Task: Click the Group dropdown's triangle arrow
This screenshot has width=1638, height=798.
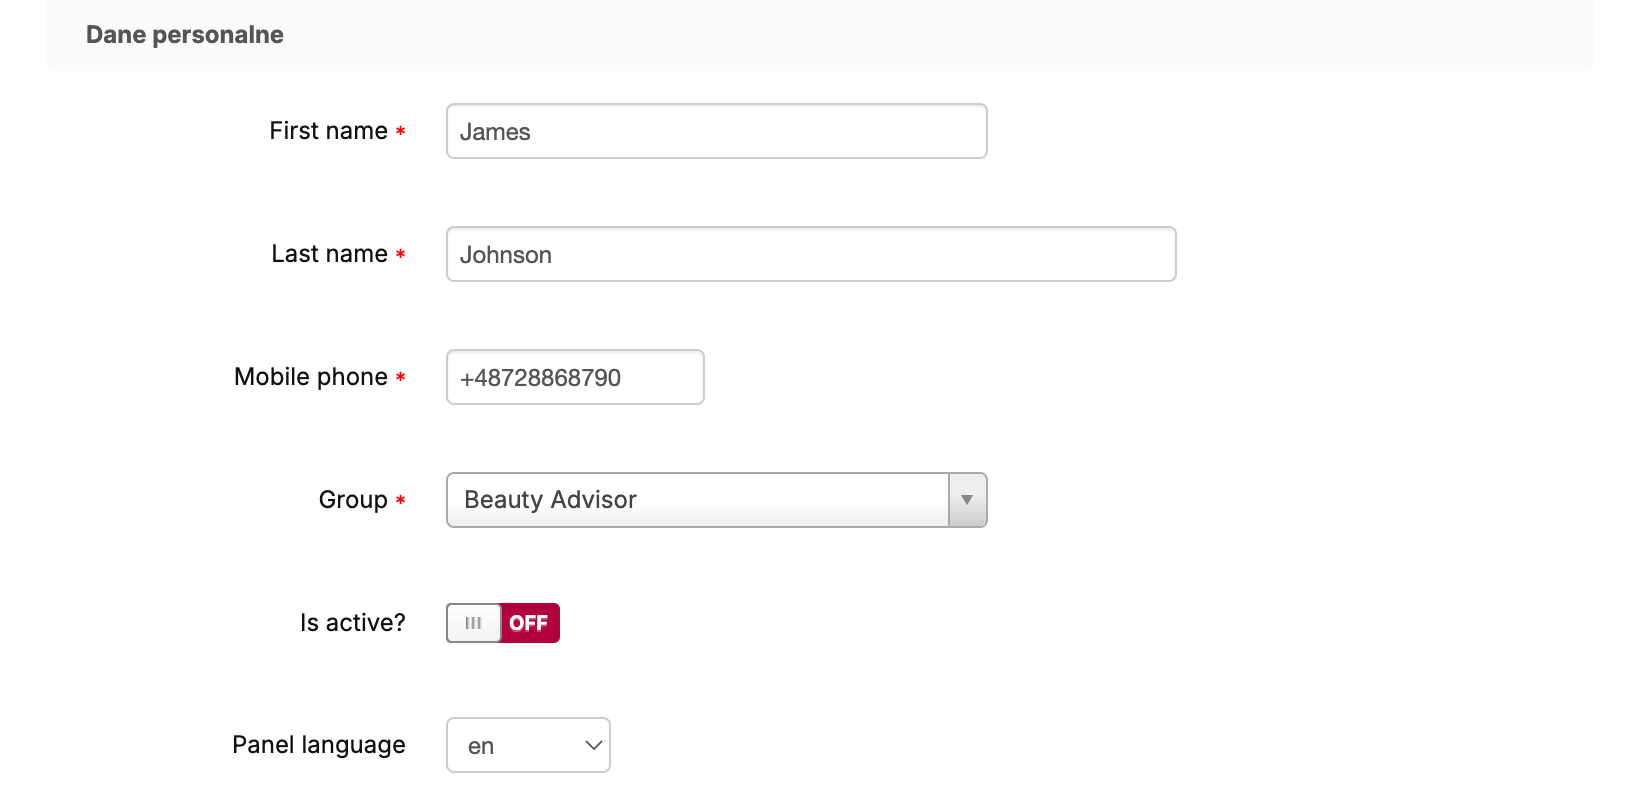Action: coord(967,500)
